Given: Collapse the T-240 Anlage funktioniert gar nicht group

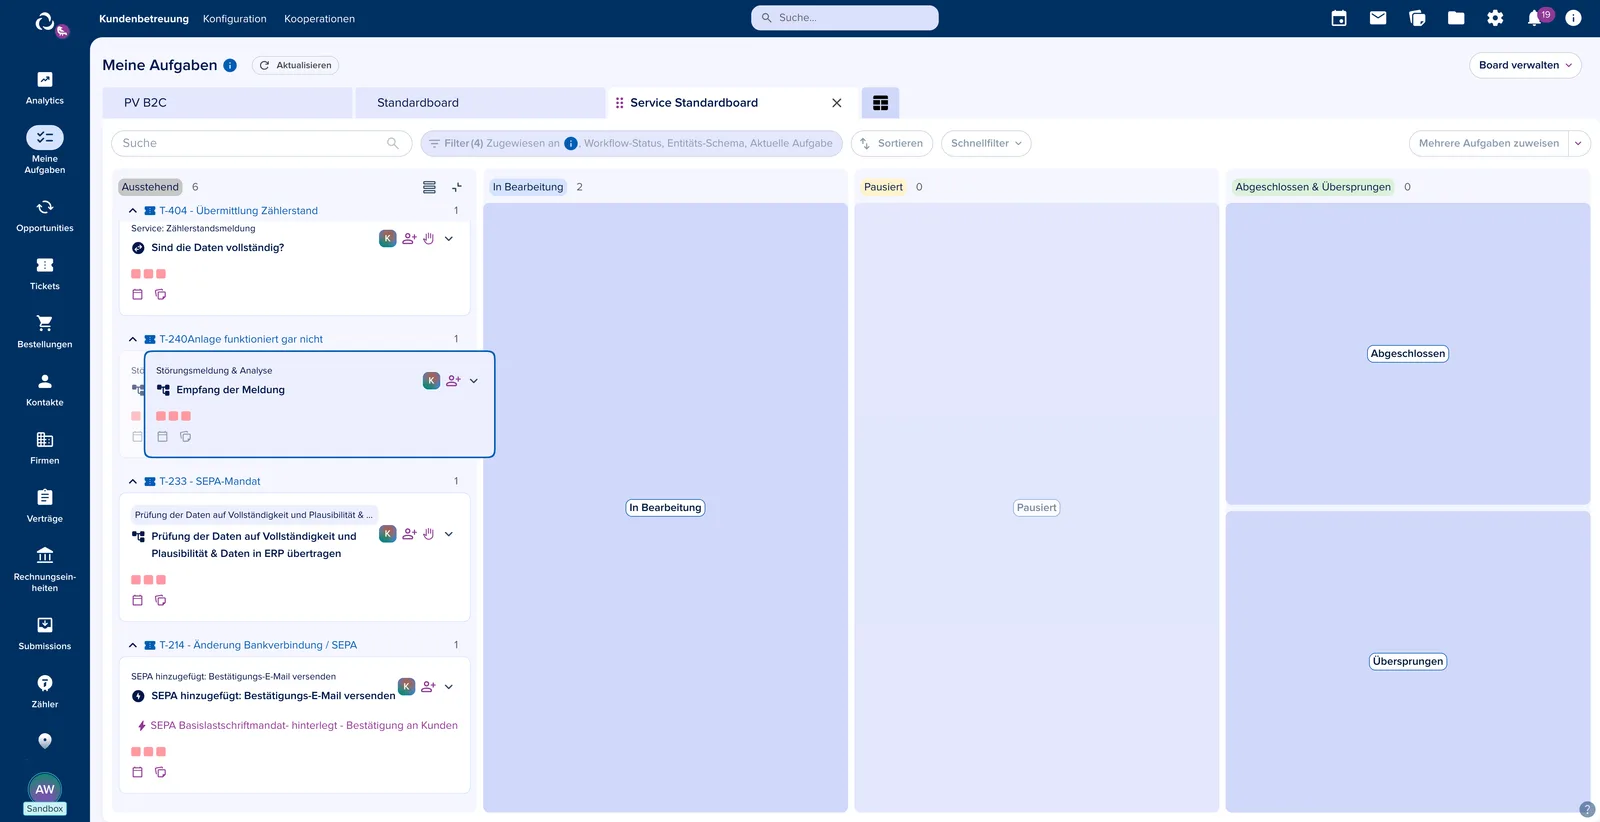Looking at the screenshot, I should coord(133,339).
